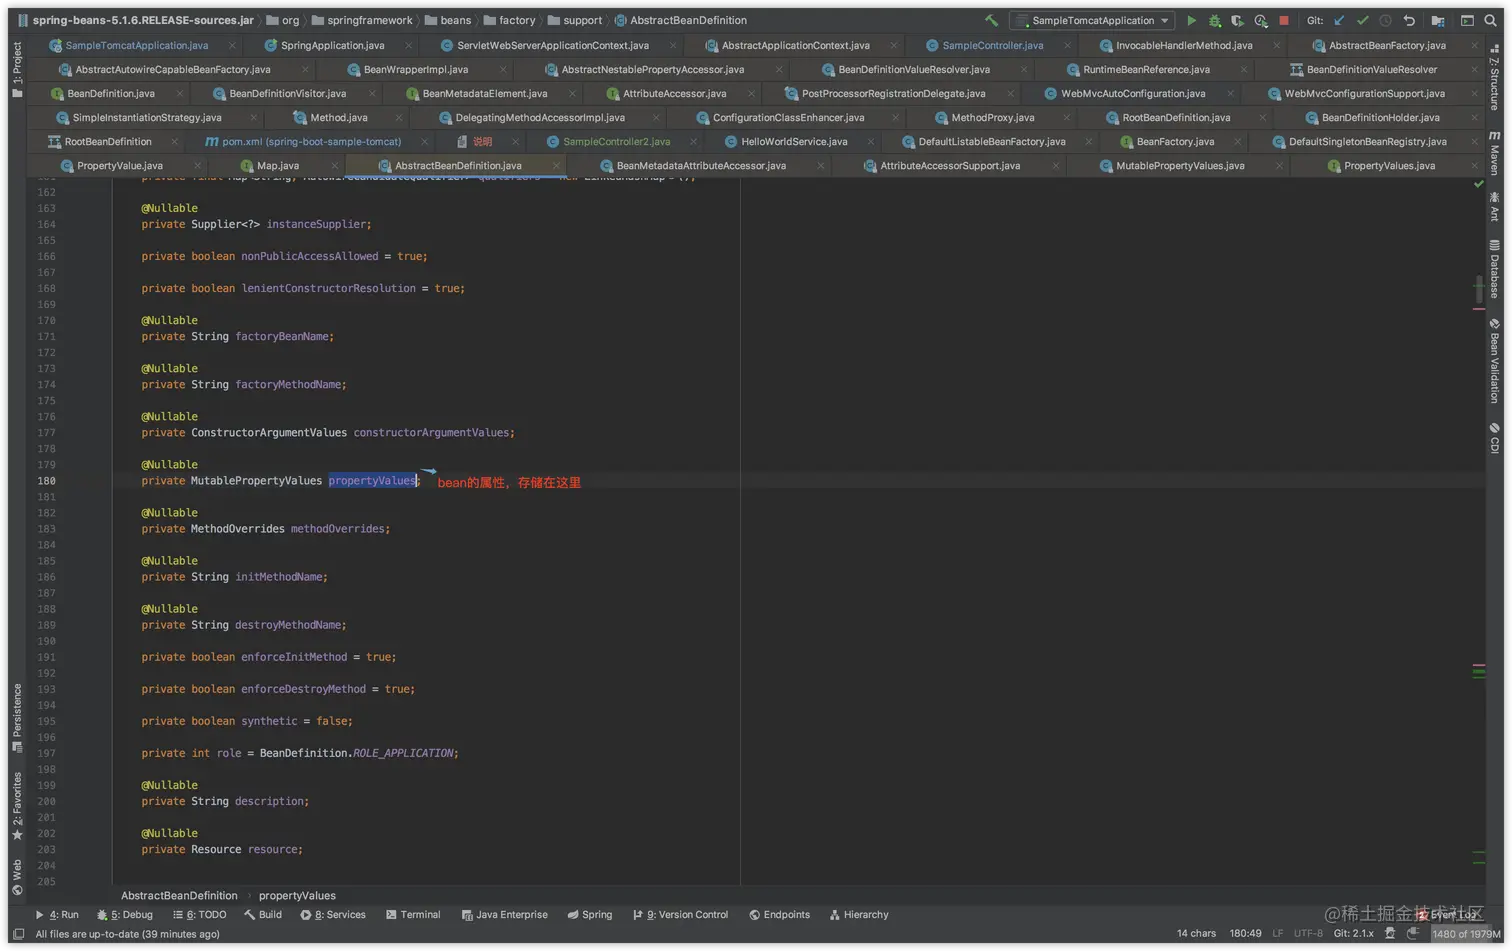The image size is (1512, 951).
Task: Close the AbstractBeanDefinition.java tab
Action: coord(556,166)
